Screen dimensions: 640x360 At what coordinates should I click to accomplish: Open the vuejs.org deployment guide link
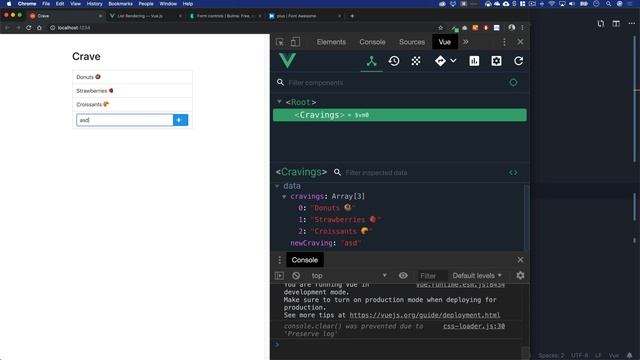tap(424, 315)
